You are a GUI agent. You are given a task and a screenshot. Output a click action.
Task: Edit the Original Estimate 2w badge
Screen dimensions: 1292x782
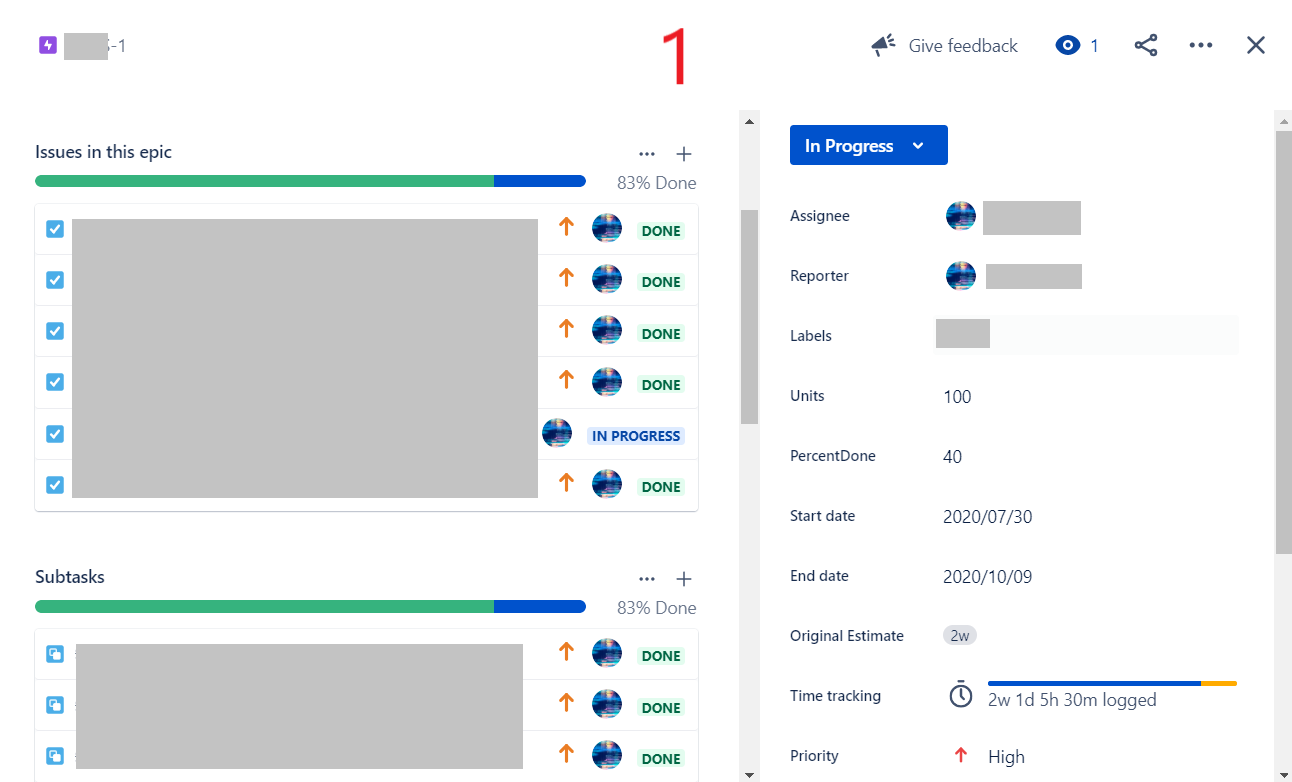pos(960,636)
